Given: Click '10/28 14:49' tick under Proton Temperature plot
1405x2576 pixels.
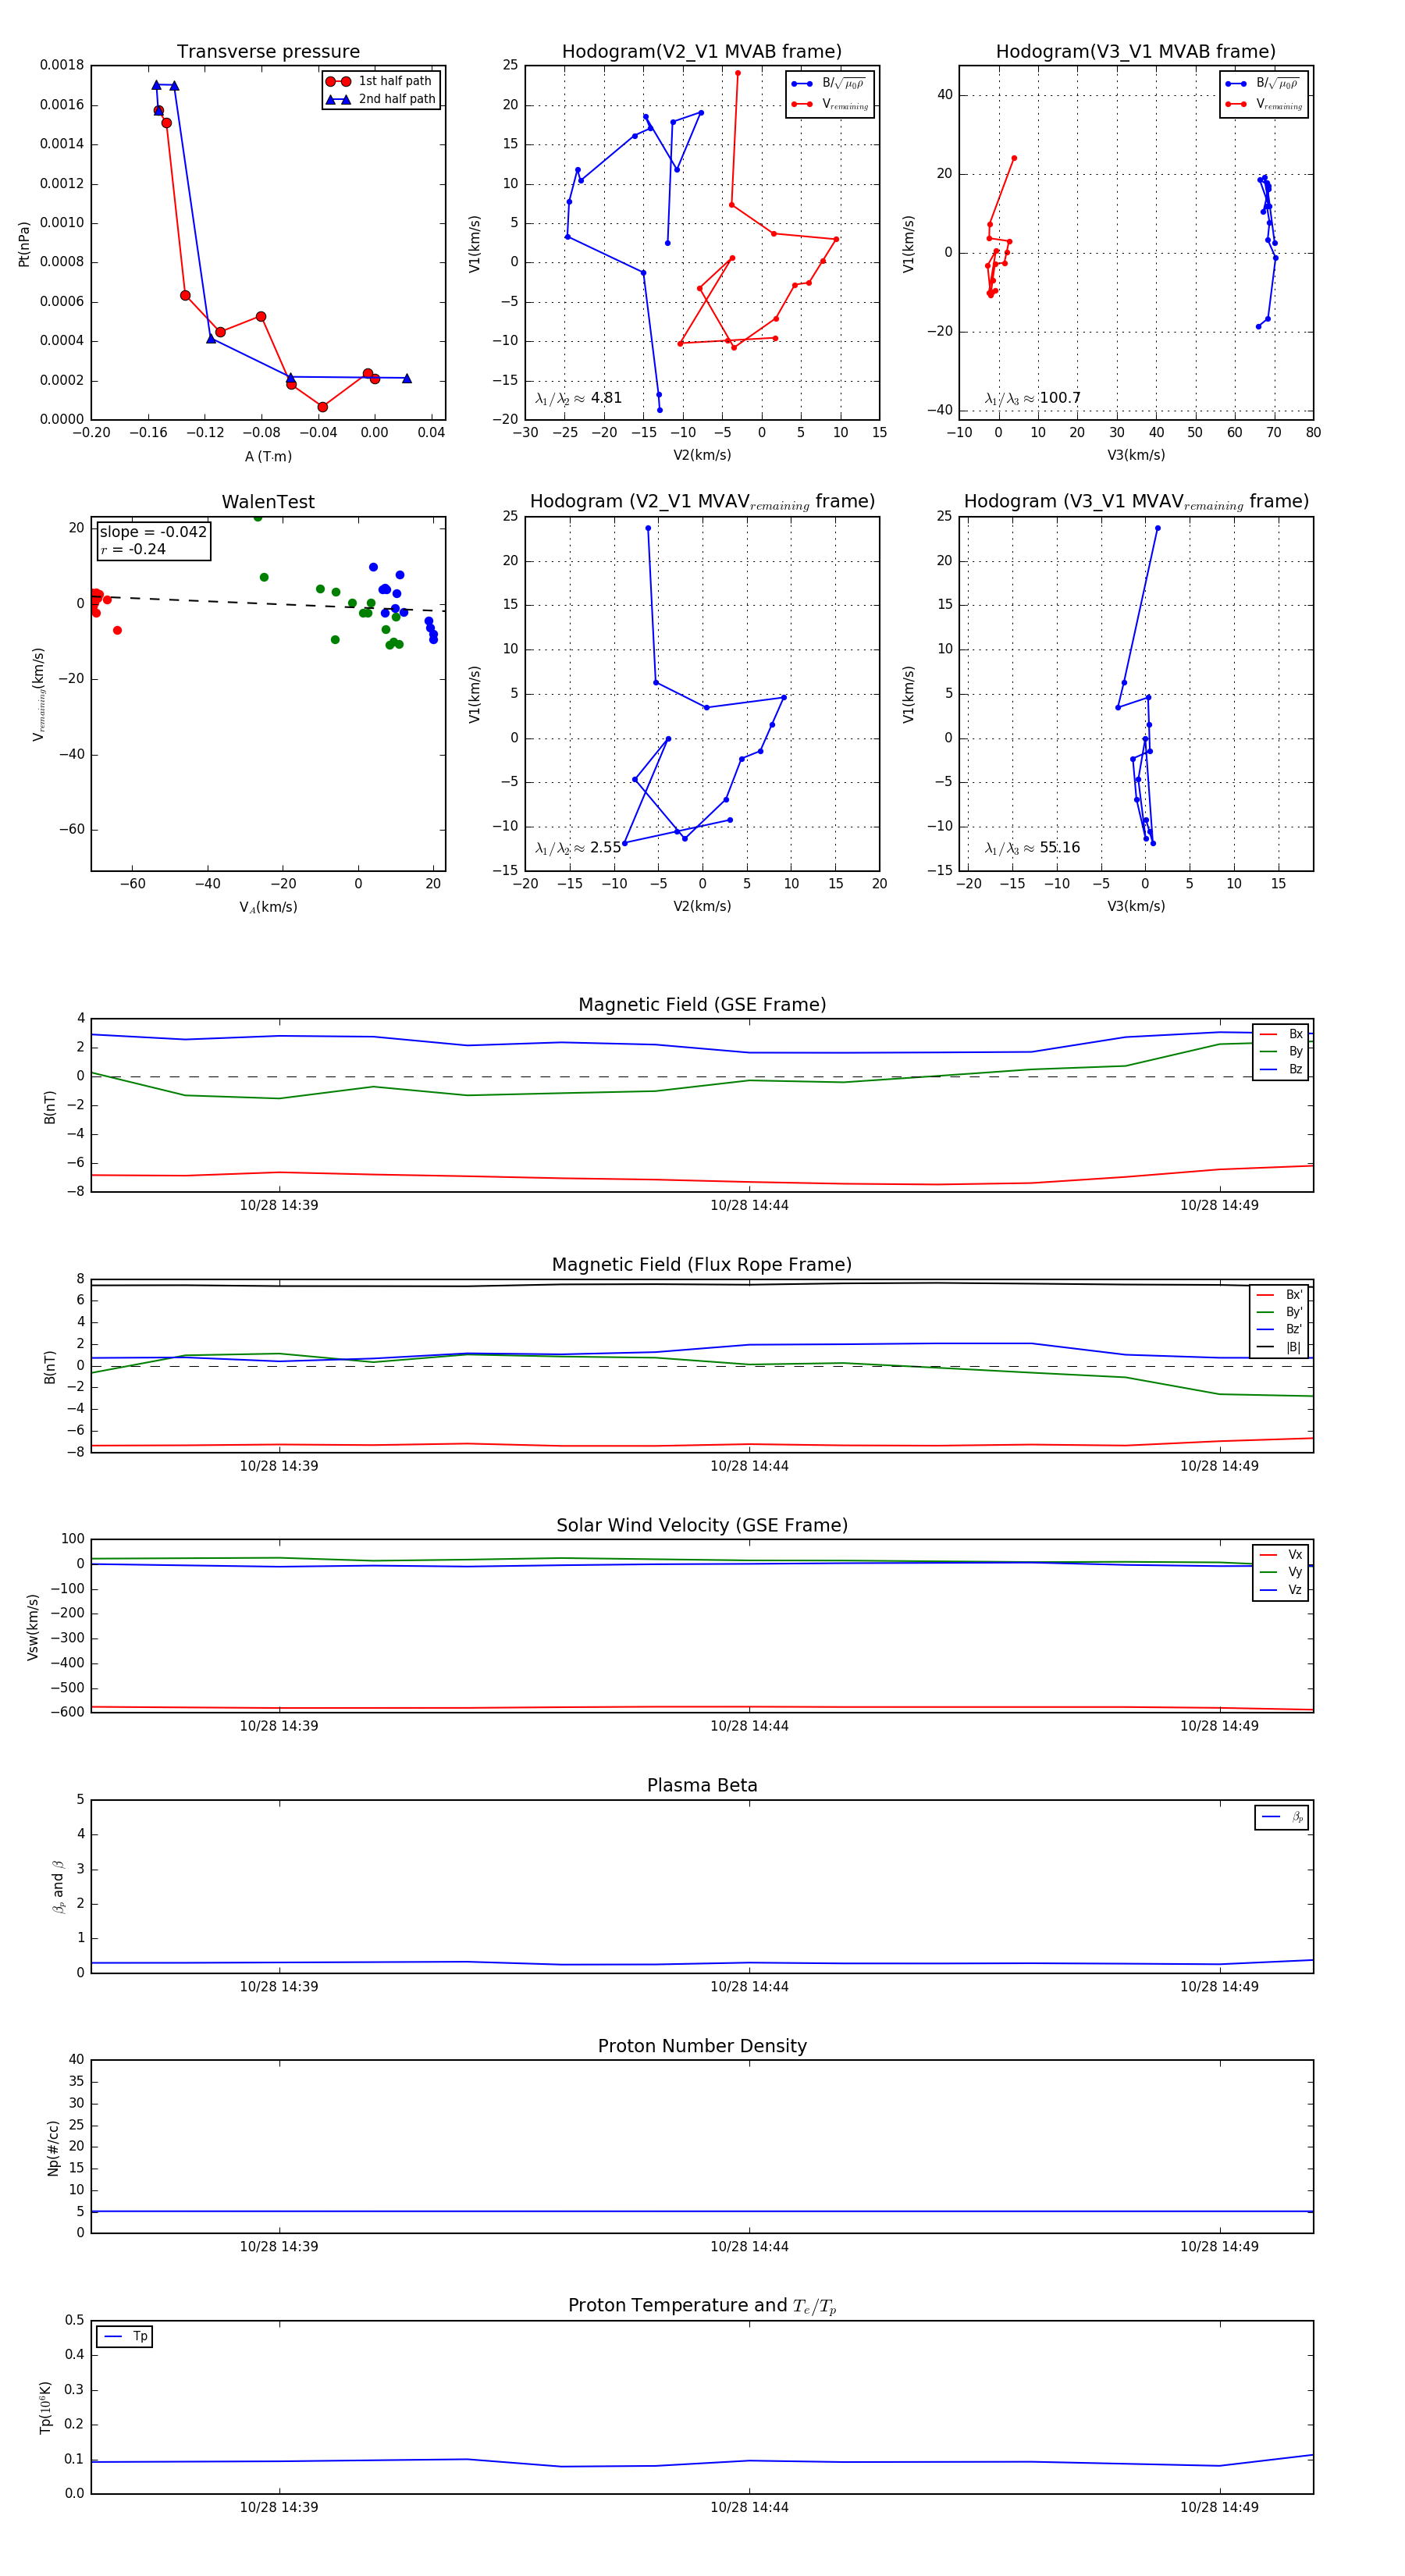Looking at the screenshot, I should click(x=1219, y=2507).
